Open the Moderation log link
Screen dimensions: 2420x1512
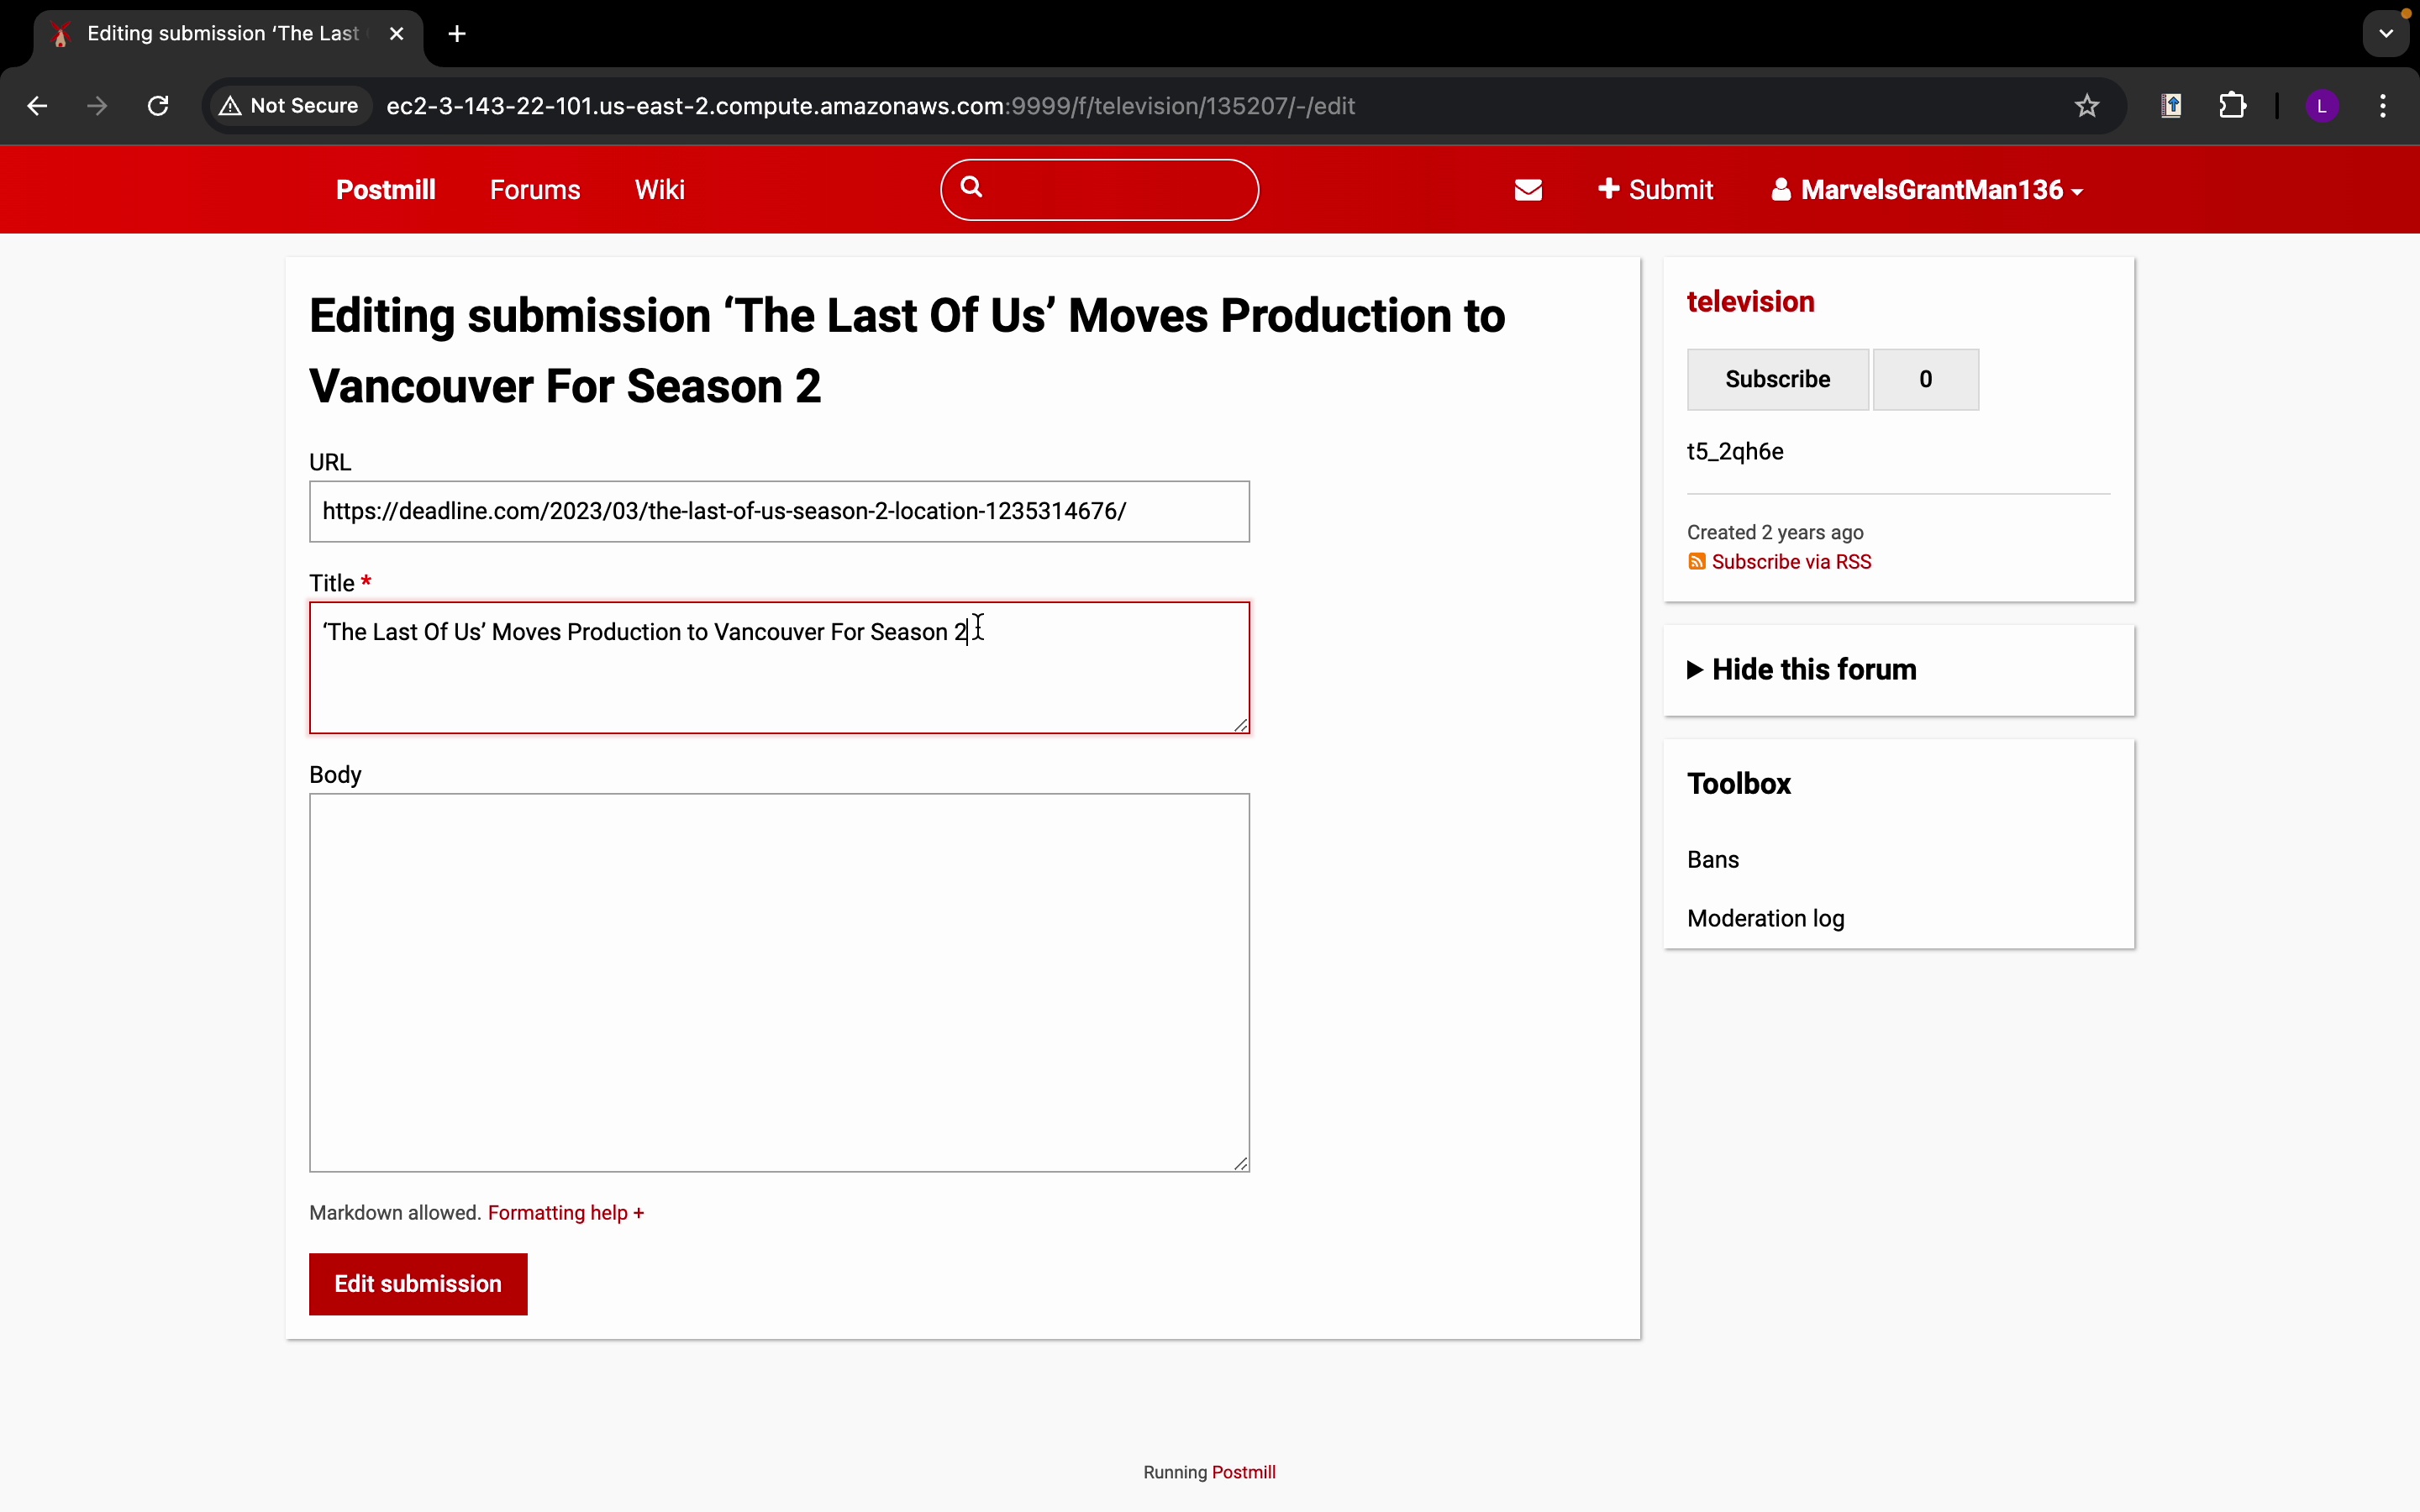tap(1765, 918)
